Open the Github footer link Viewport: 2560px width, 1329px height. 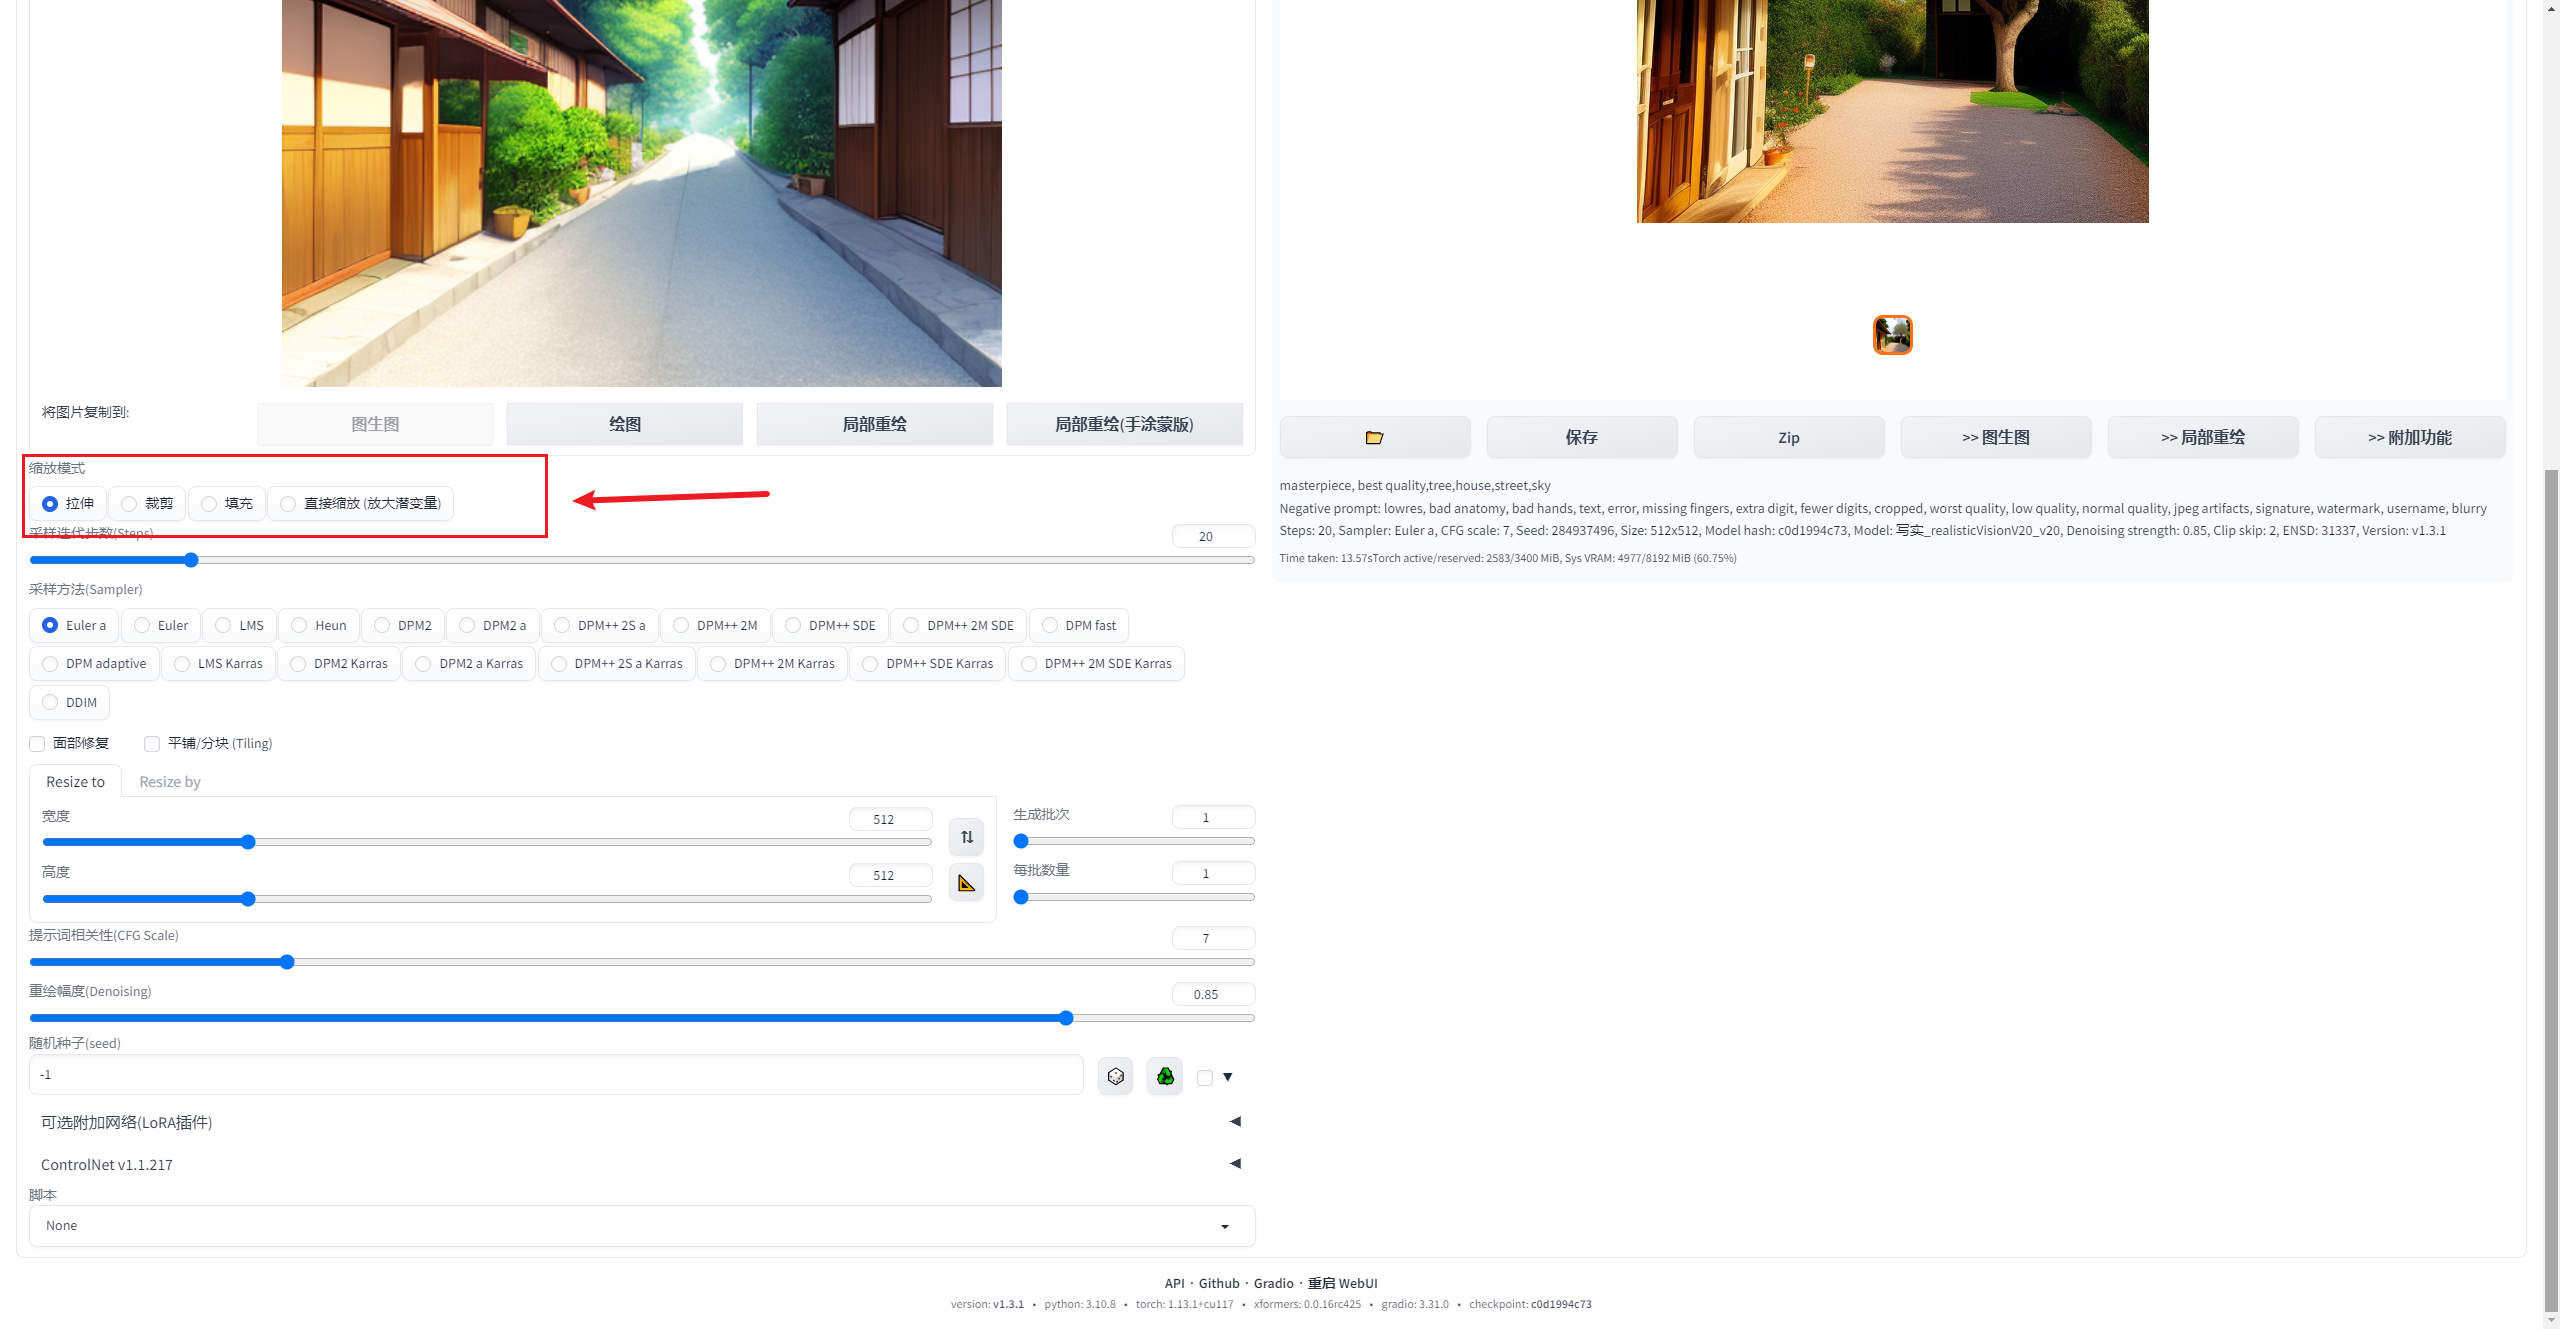coord(1218,1283)
